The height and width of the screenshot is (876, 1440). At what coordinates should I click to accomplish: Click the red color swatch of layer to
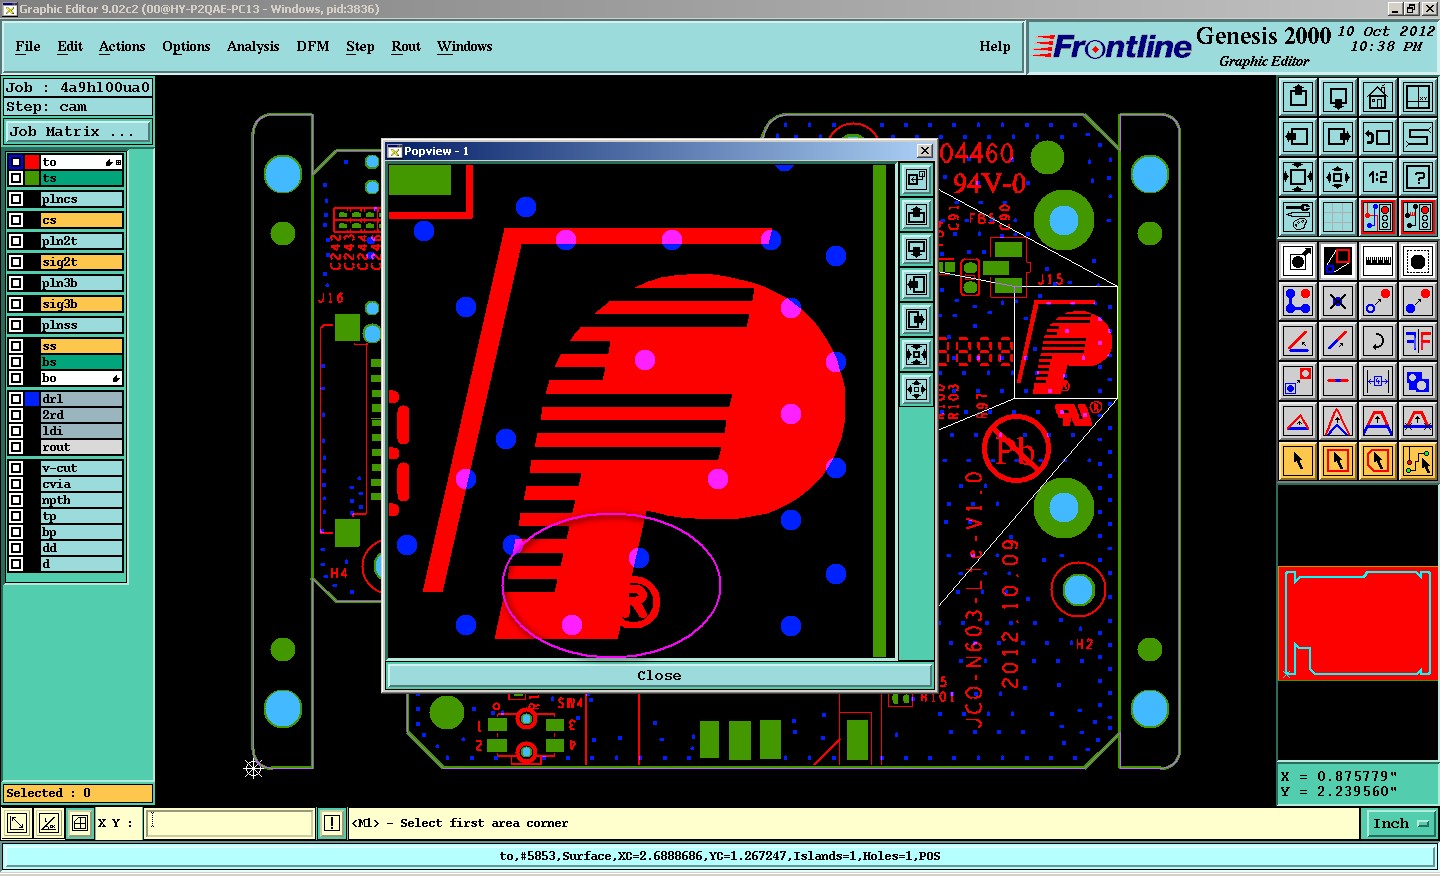click(32, 162)
